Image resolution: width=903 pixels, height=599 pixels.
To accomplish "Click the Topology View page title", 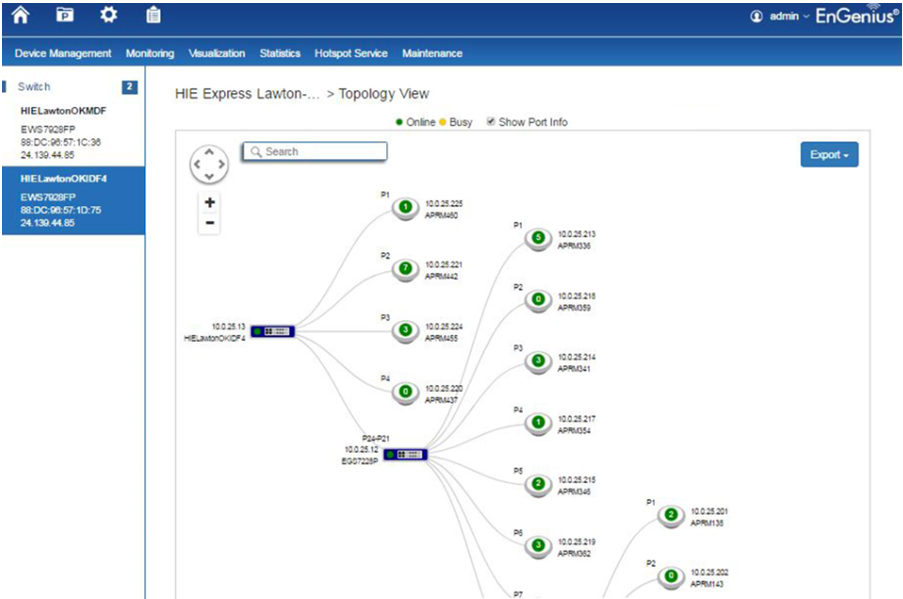I will coord(384,94).
